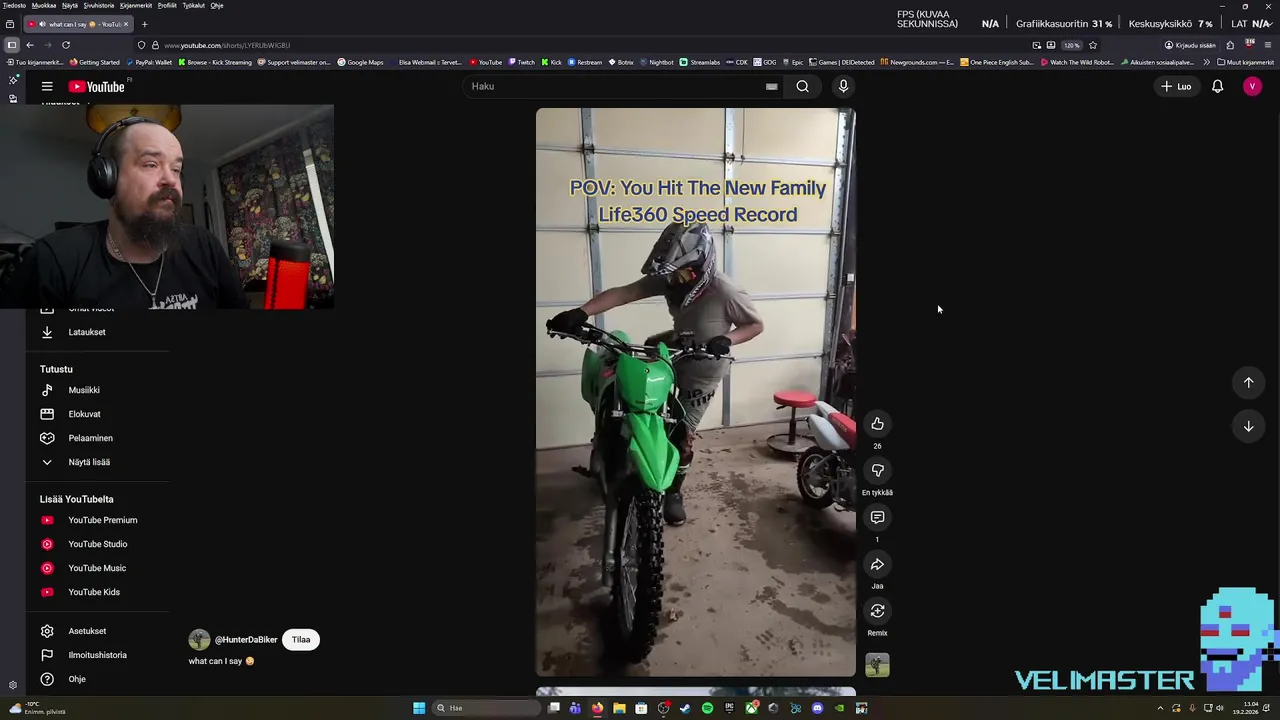Submit search with magnifying glass button
1280x720 pixels.
click(802, 86)
